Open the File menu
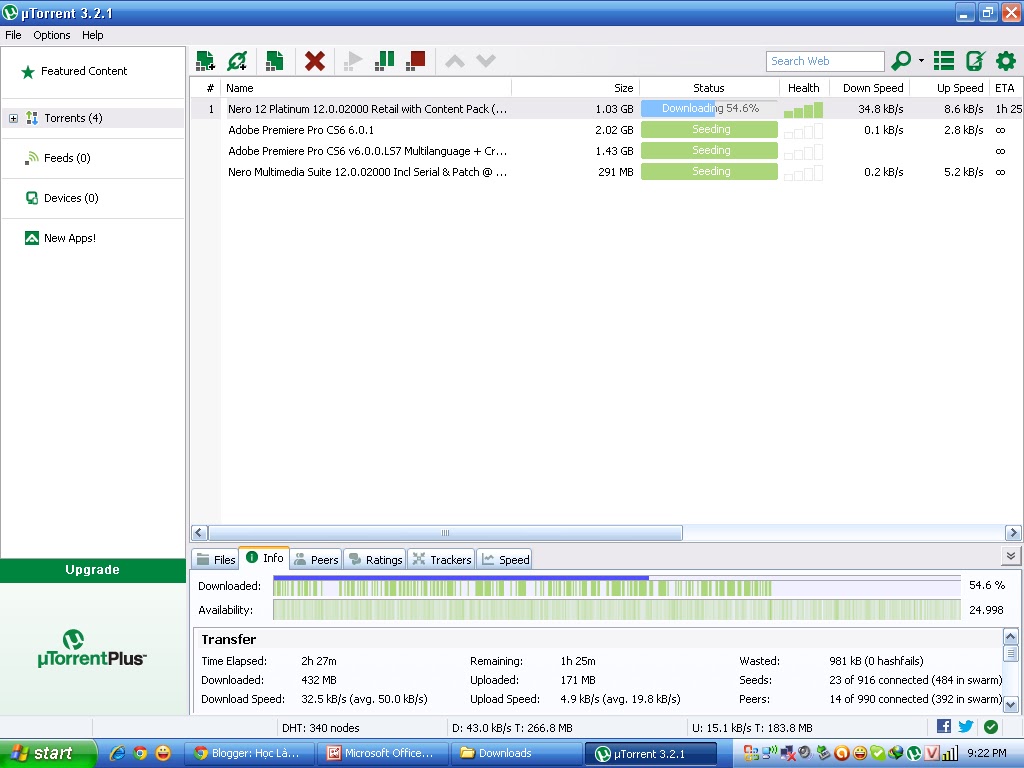 13,35
